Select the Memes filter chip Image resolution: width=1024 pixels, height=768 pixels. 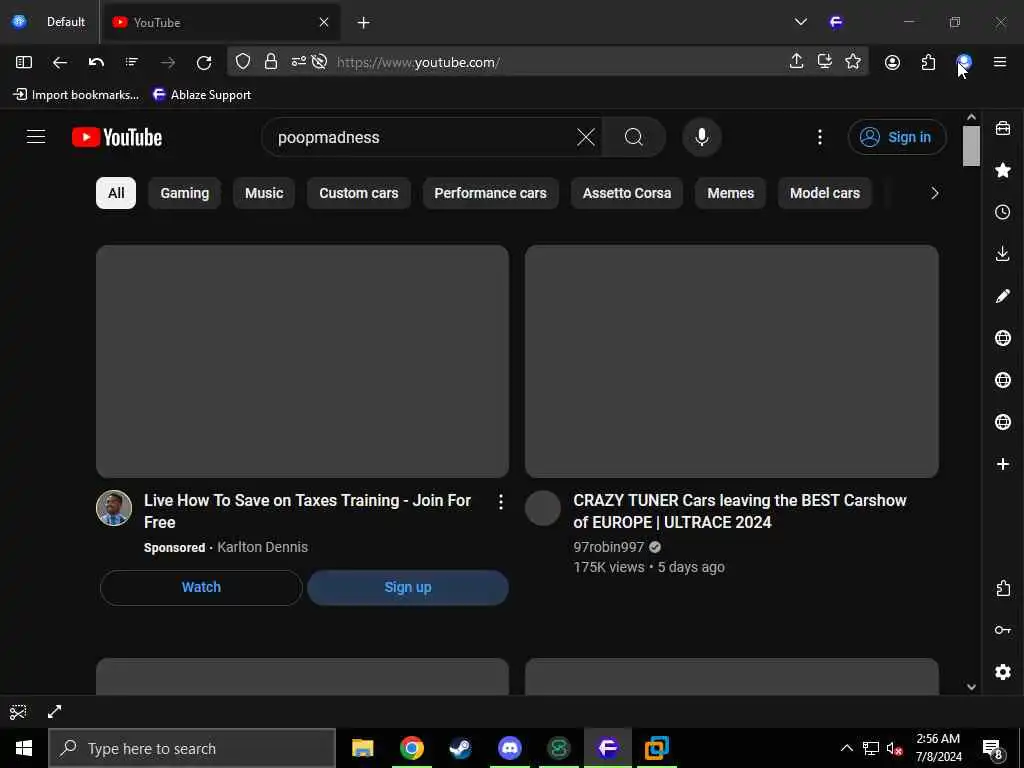click(730, 193)
